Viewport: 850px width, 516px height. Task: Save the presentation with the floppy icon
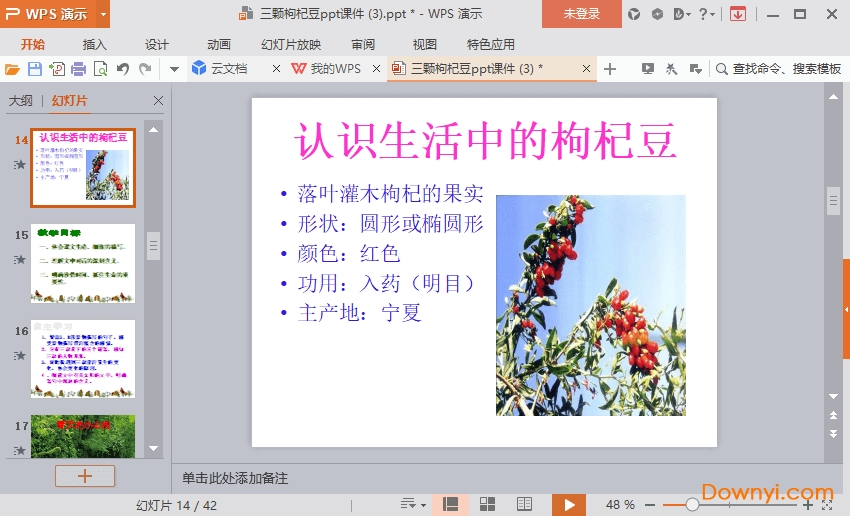tap(35, 69)
